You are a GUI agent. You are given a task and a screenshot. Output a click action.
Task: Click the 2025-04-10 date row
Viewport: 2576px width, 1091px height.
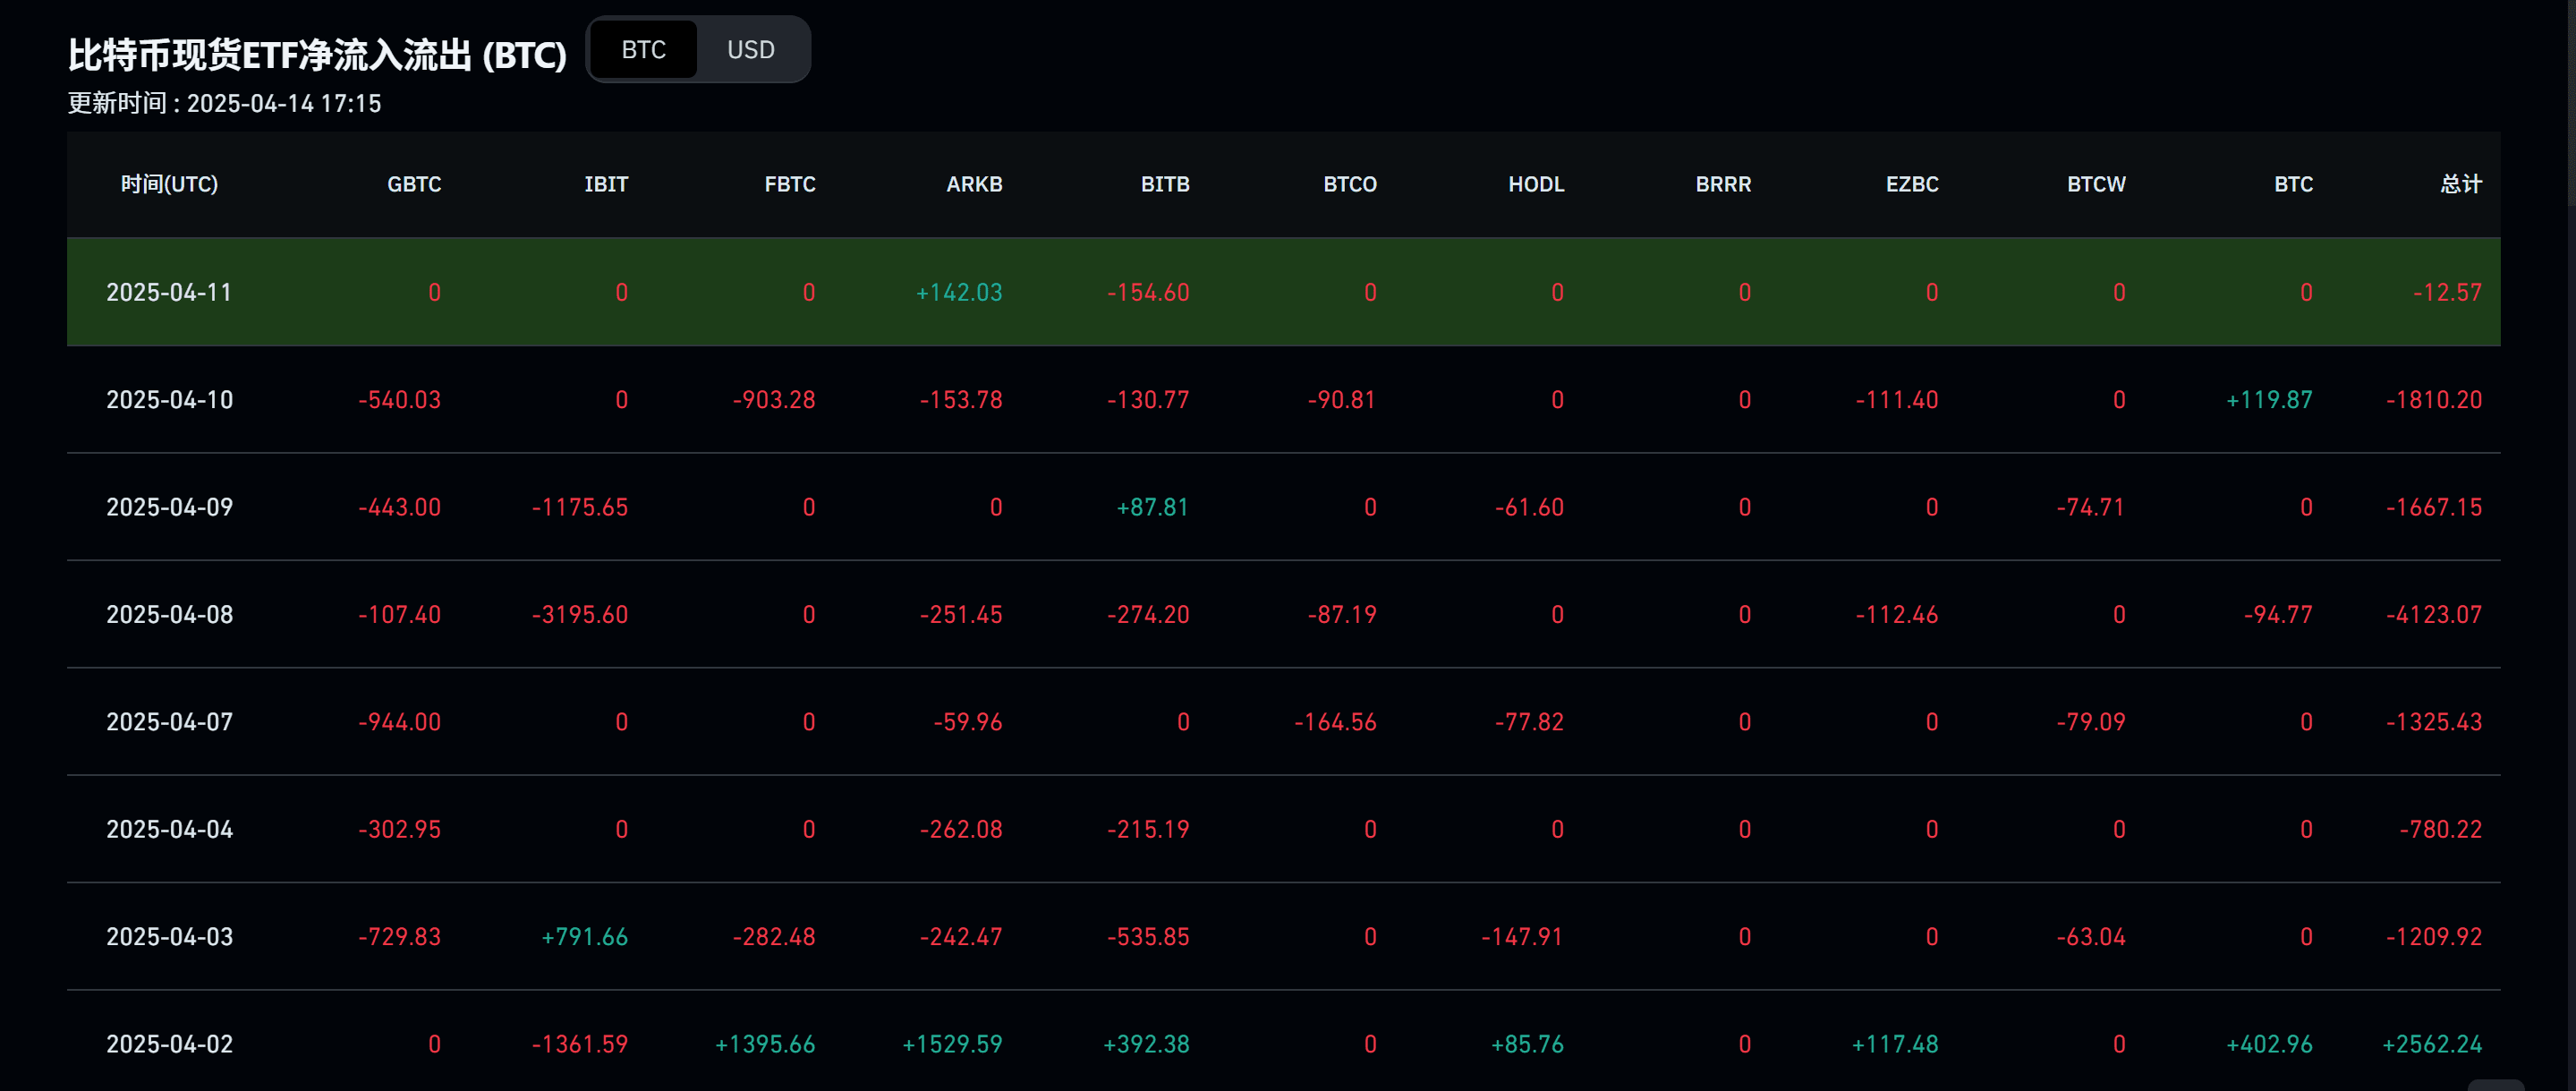coord(169,400)
